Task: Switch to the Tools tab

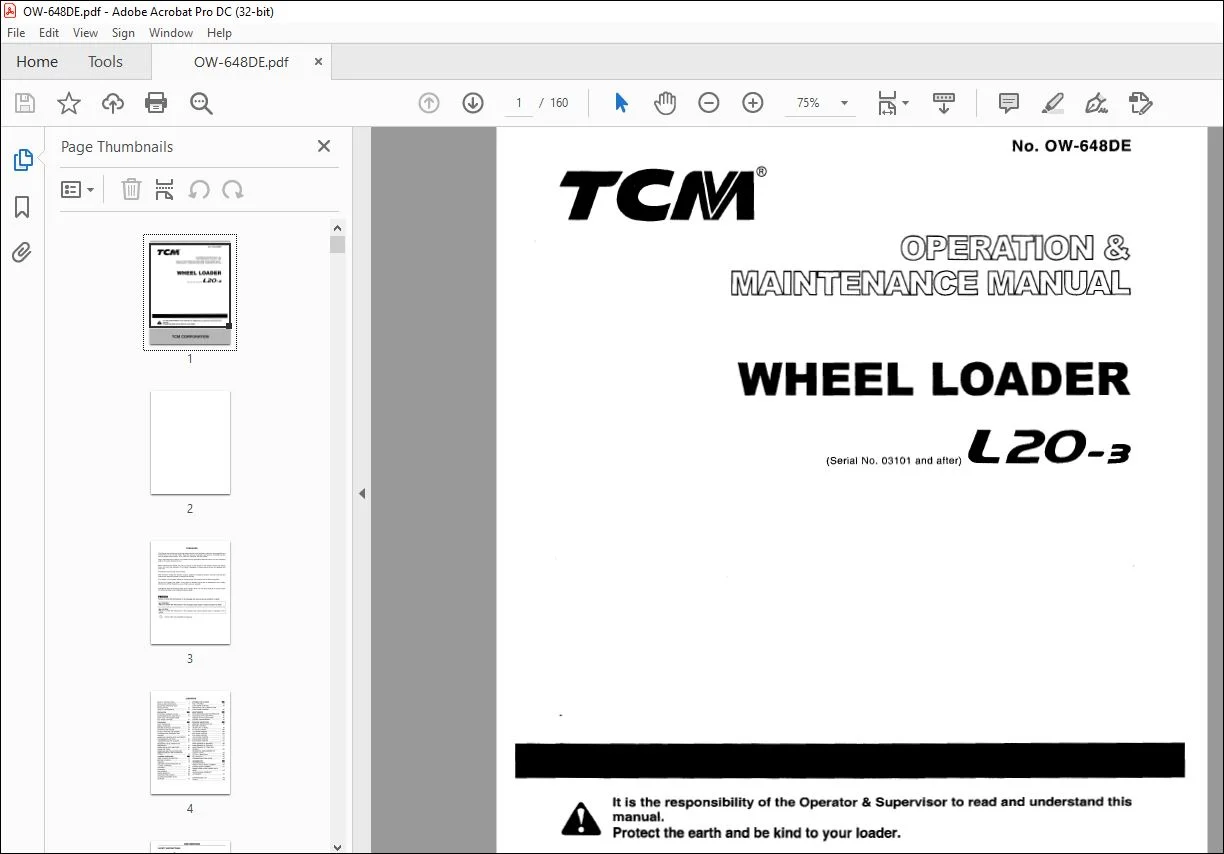Action: tap(105, 62)
